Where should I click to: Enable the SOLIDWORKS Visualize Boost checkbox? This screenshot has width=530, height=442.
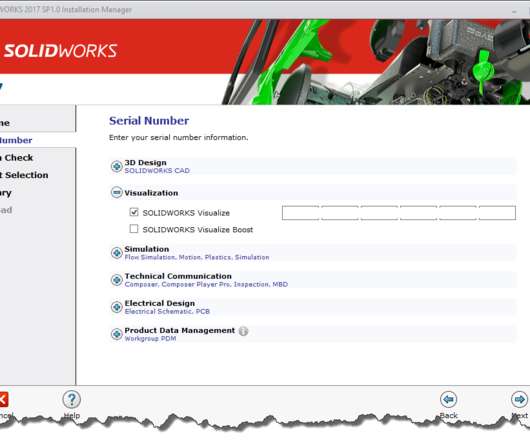tap(134, 229)
